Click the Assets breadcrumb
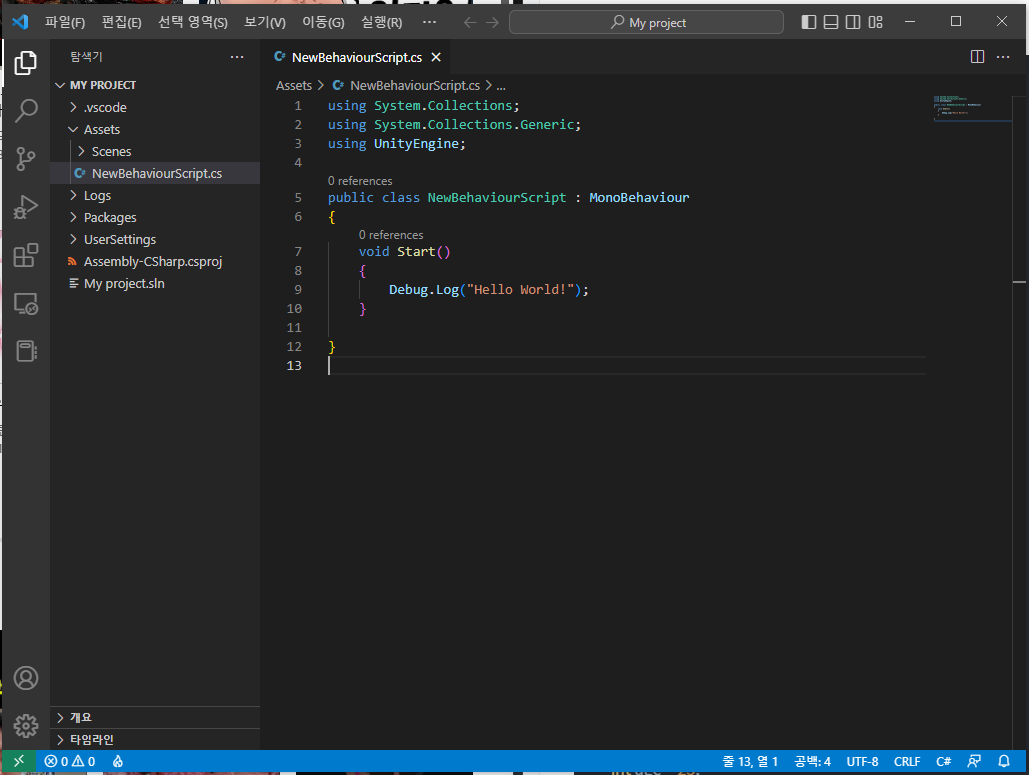1029x775 pixels. tap(293, 85)
